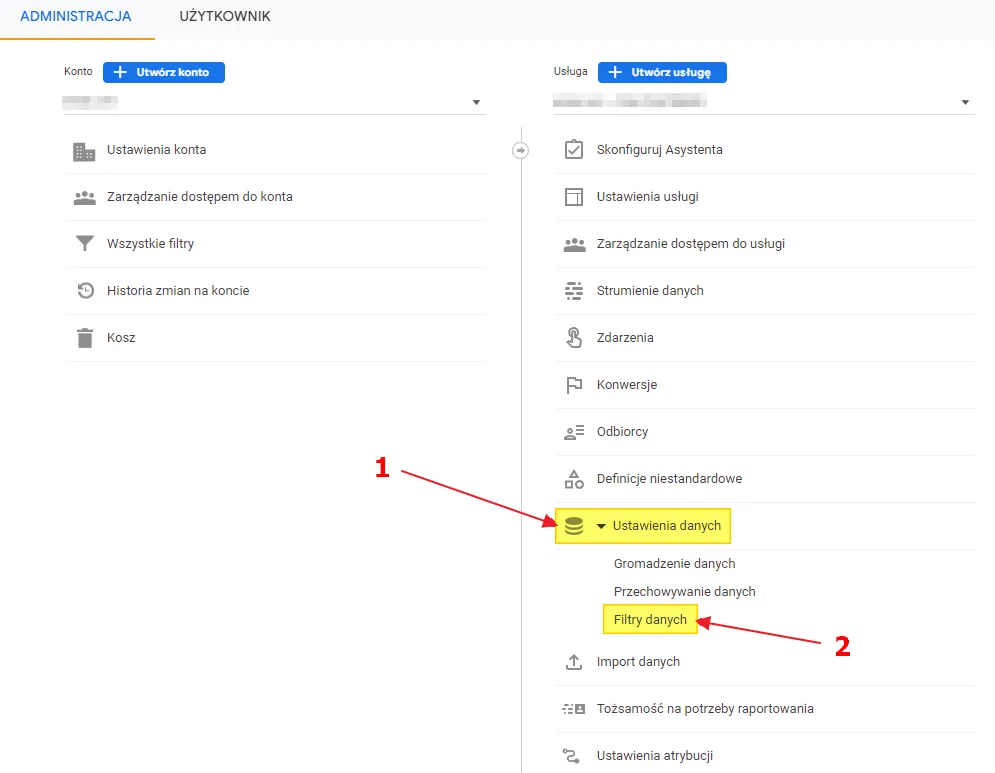This screenshot has width=995, height=773.
Task: Select Filtry danych submenu item
Action: pos(650,619)
